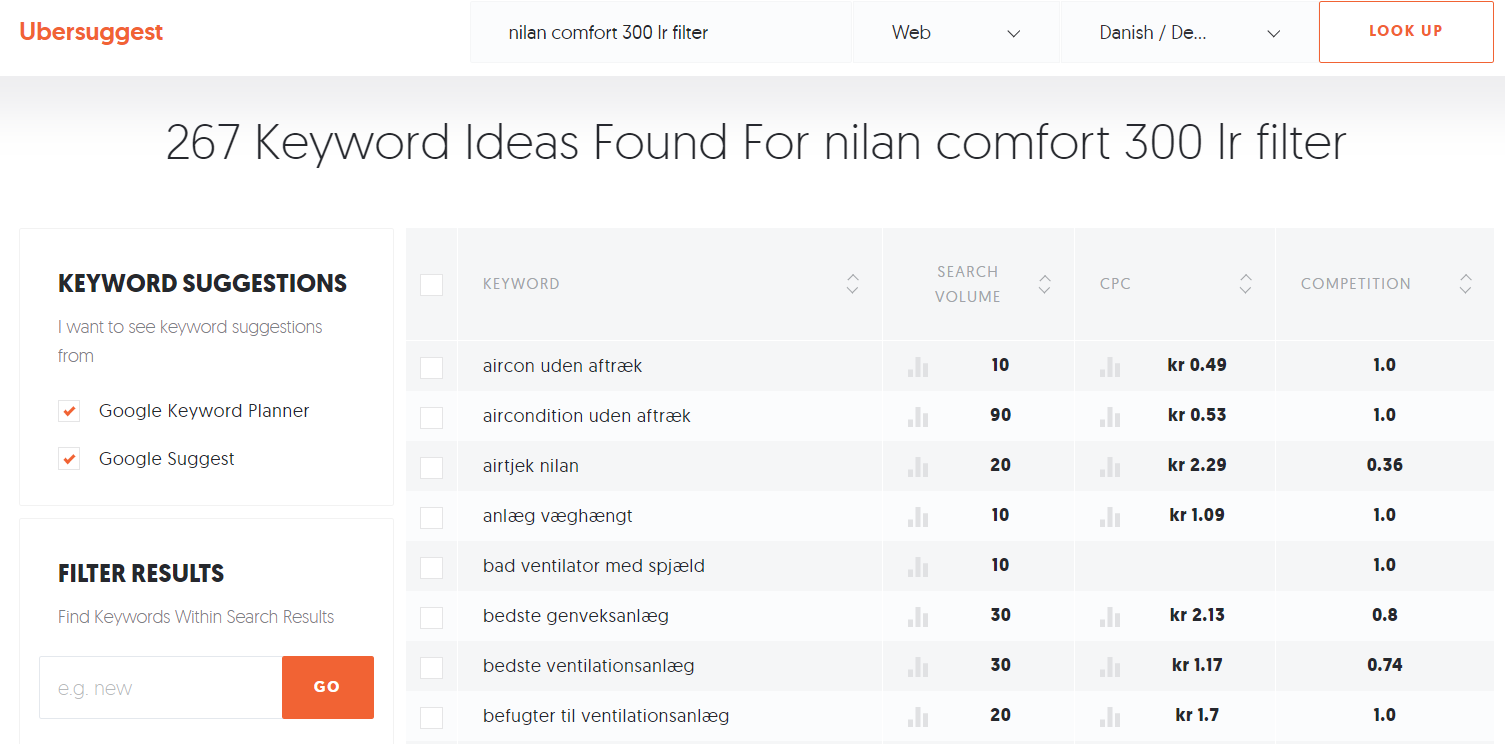Sort by CPC using the arrow icon

click(1245, 284)
